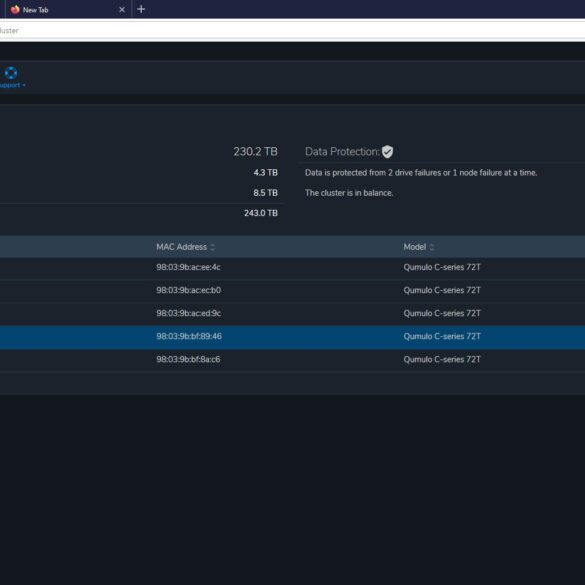
Task: Click the Model column header
Action: (414, 247)
